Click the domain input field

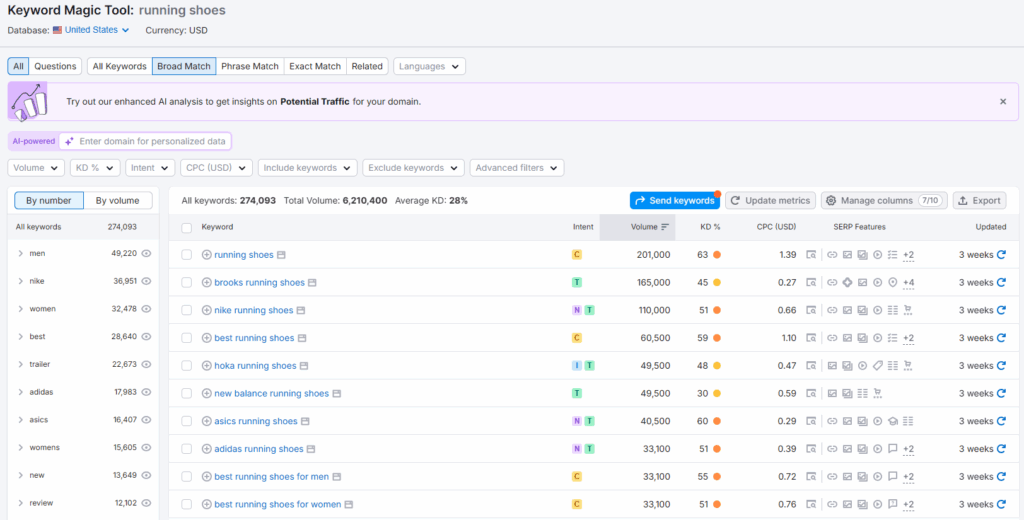[145, 141]
